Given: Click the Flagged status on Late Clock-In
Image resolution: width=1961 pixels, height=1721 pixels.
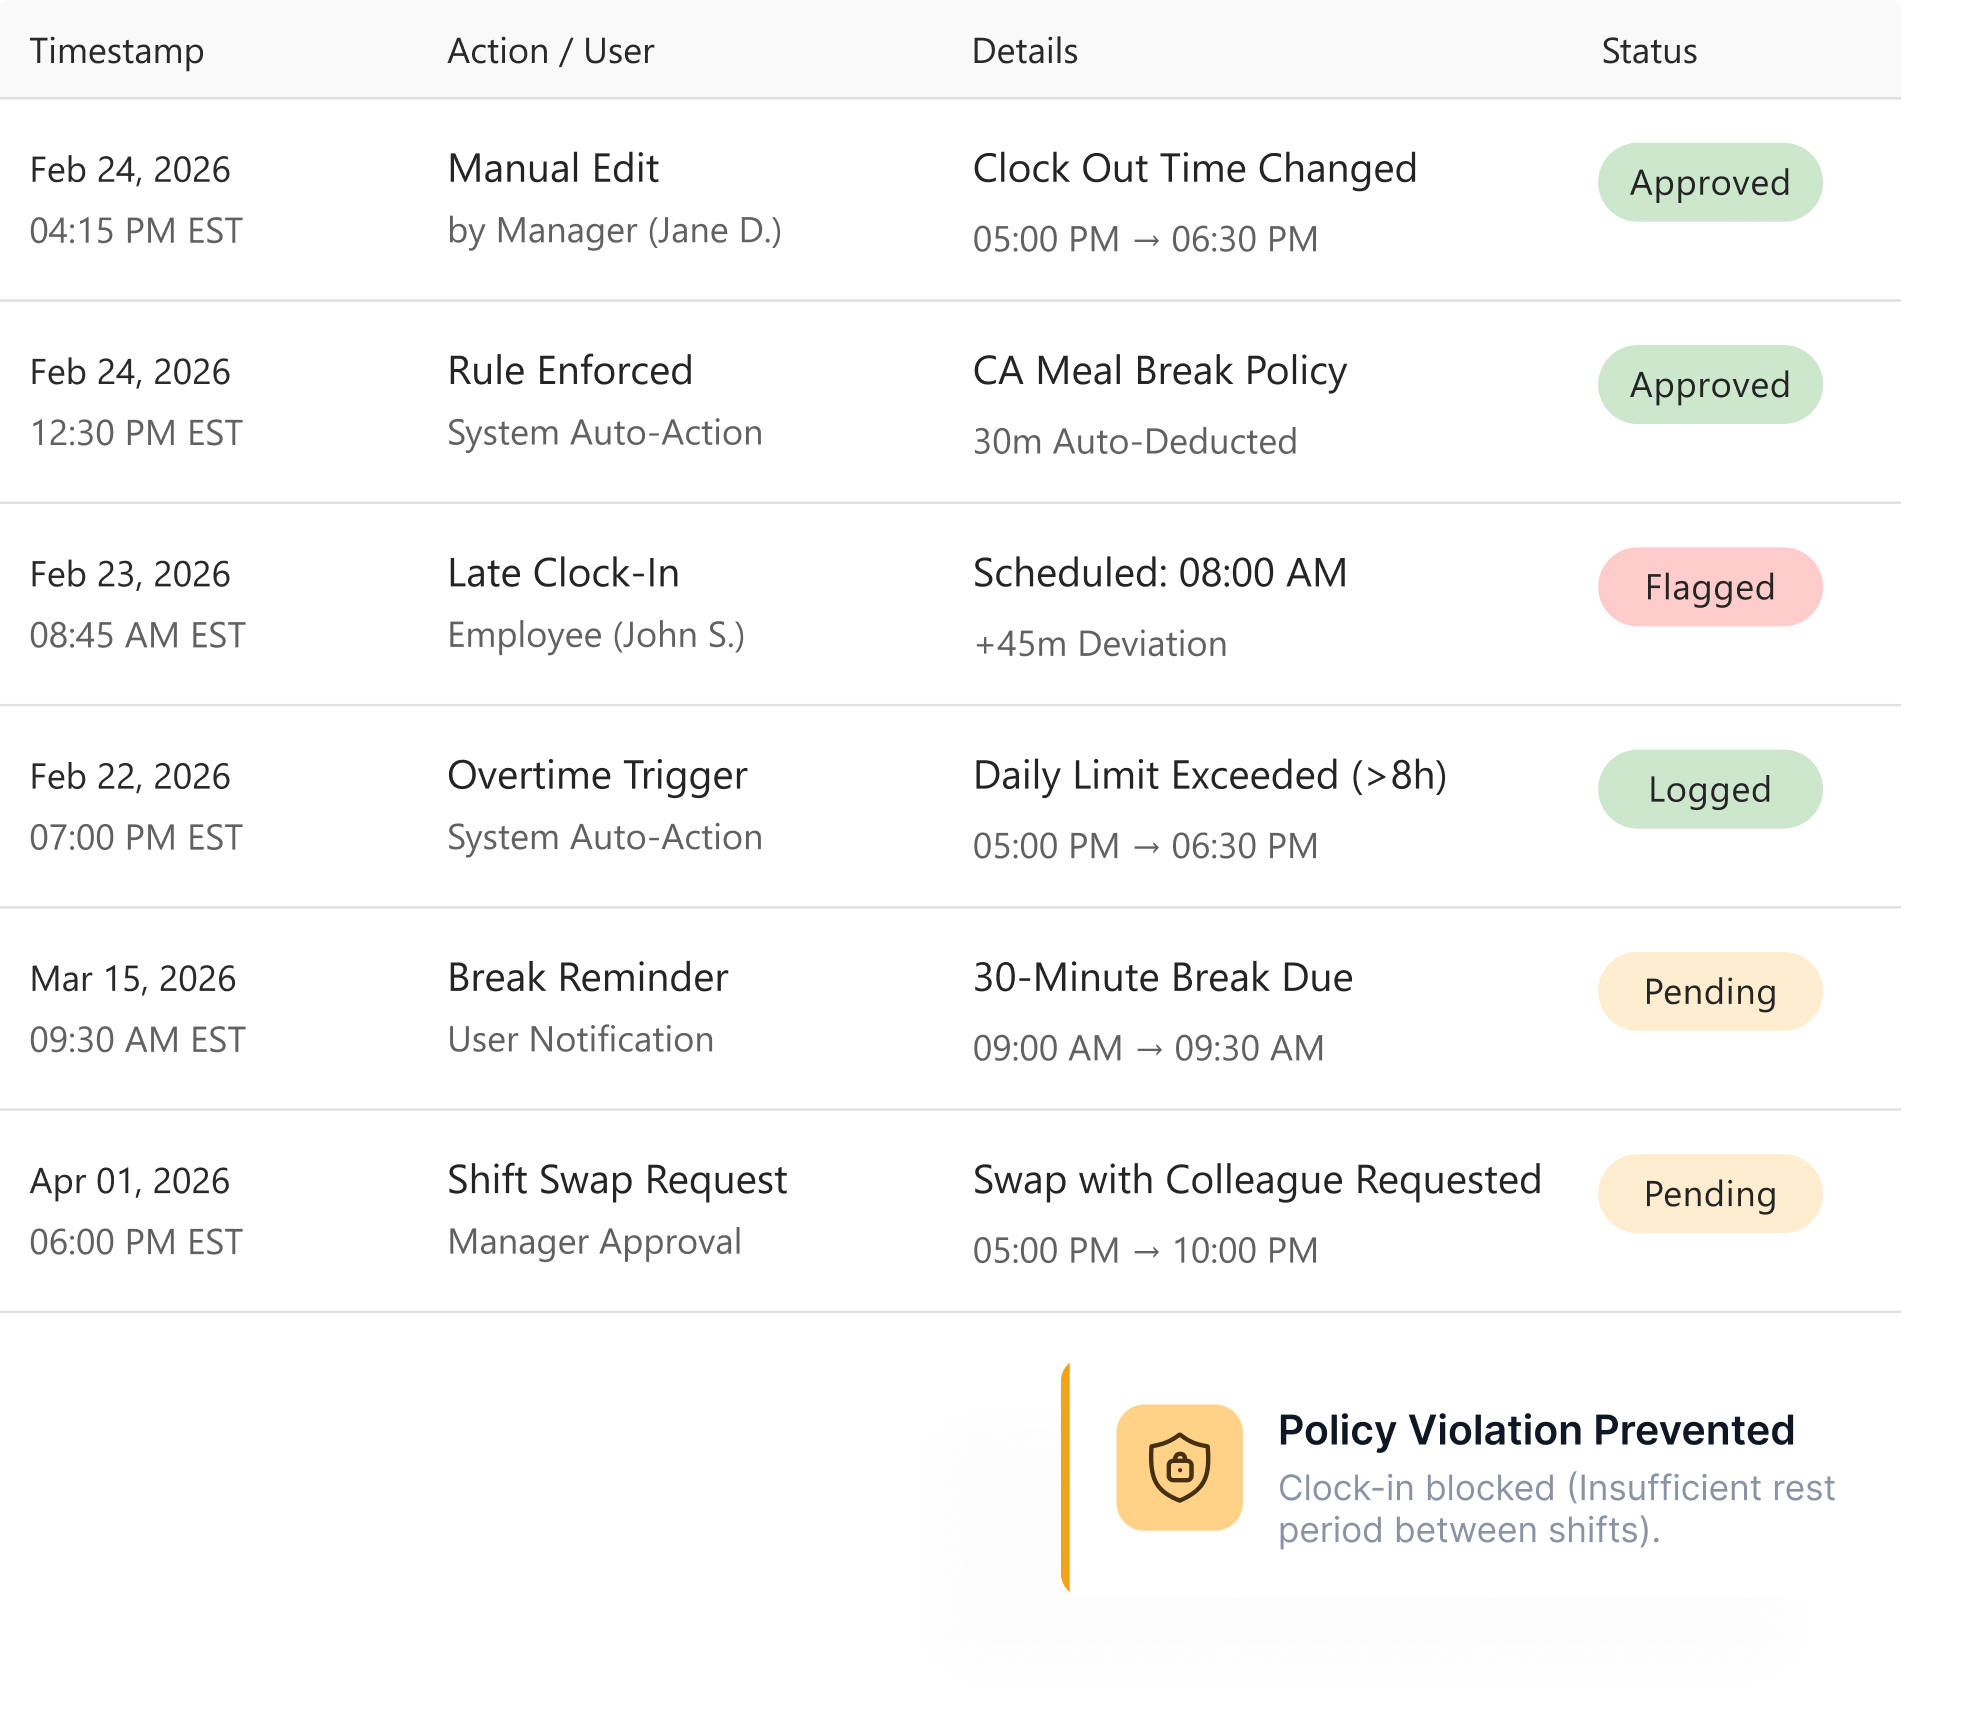Looking at the screenshot, I should click(x=1709, y=587).
